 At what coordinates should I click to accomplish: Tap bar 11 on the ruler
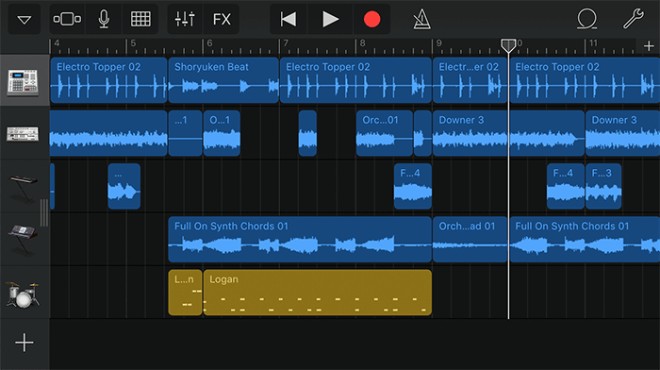coord(593,43)
